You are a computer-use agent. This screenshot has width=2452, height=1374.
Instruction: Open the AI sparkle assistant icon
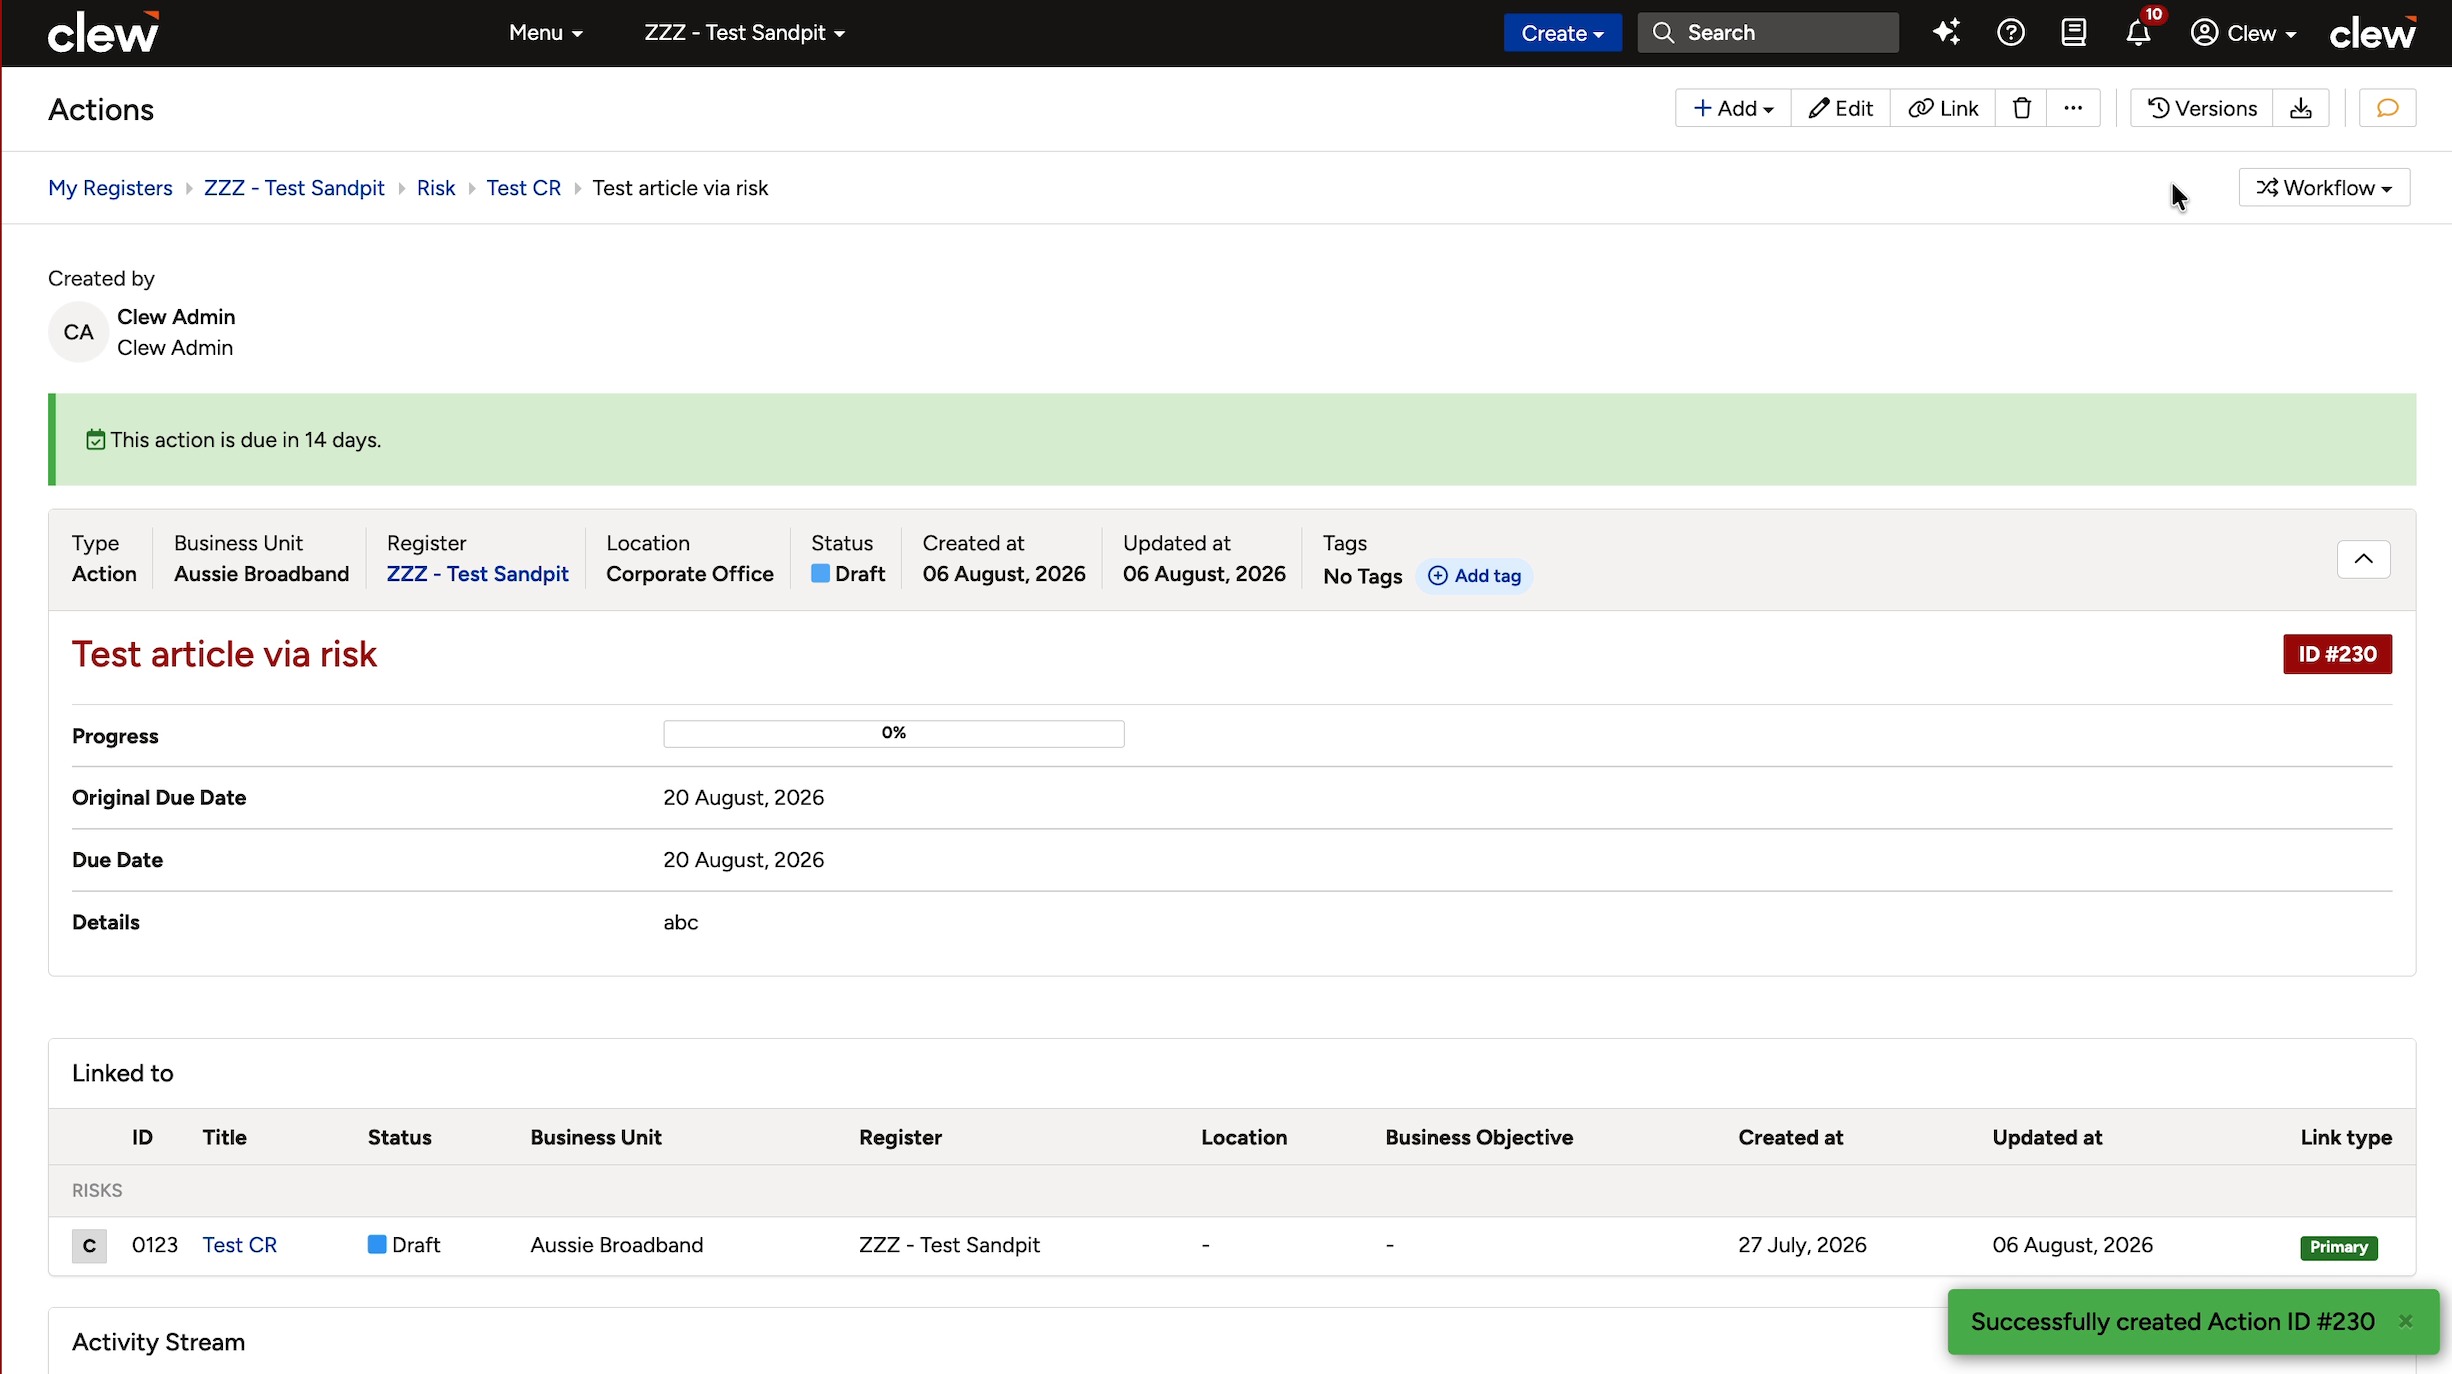click(x=1946, y=32)
